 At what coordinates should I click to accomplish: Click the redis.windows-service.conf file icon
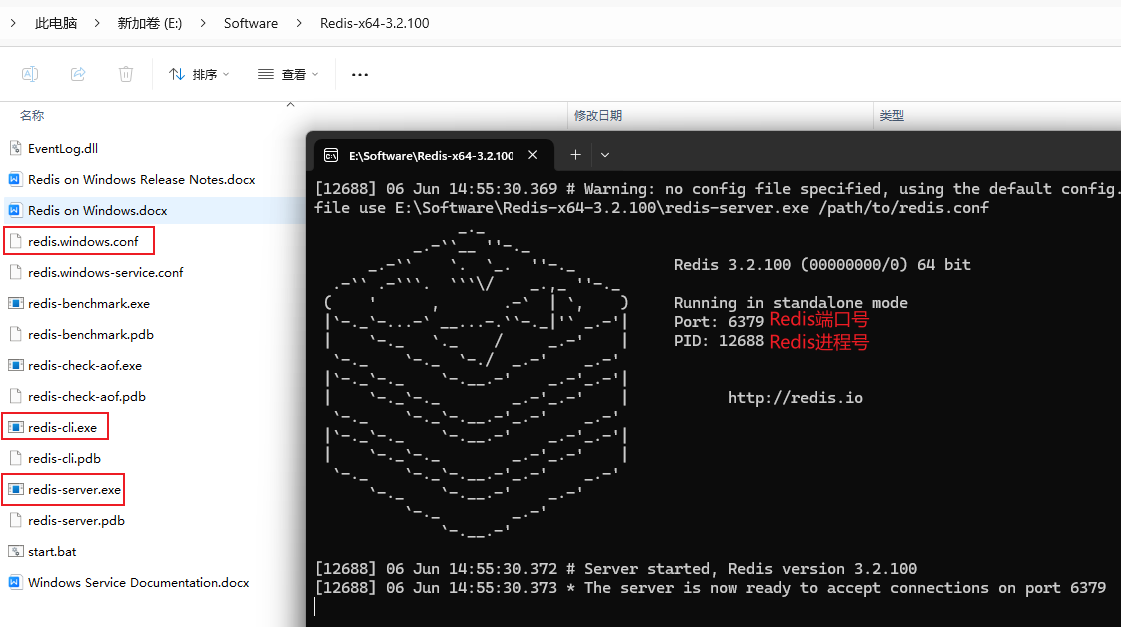point(15,272)
